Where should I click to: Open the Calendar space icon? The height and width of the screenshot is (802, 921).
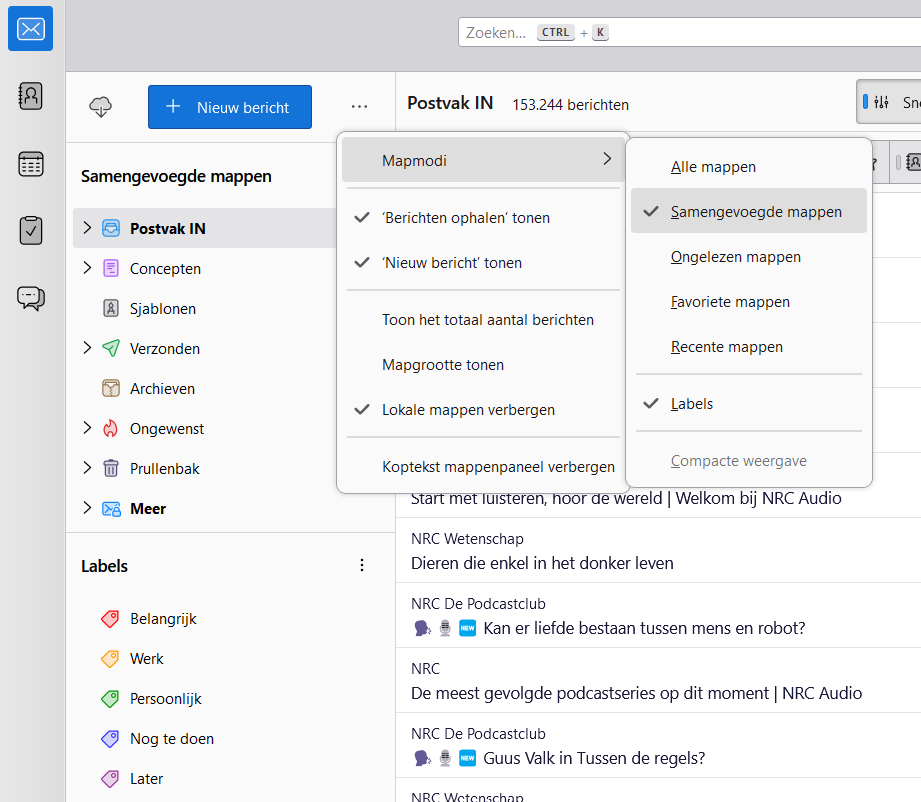click(x=31, y=164)
